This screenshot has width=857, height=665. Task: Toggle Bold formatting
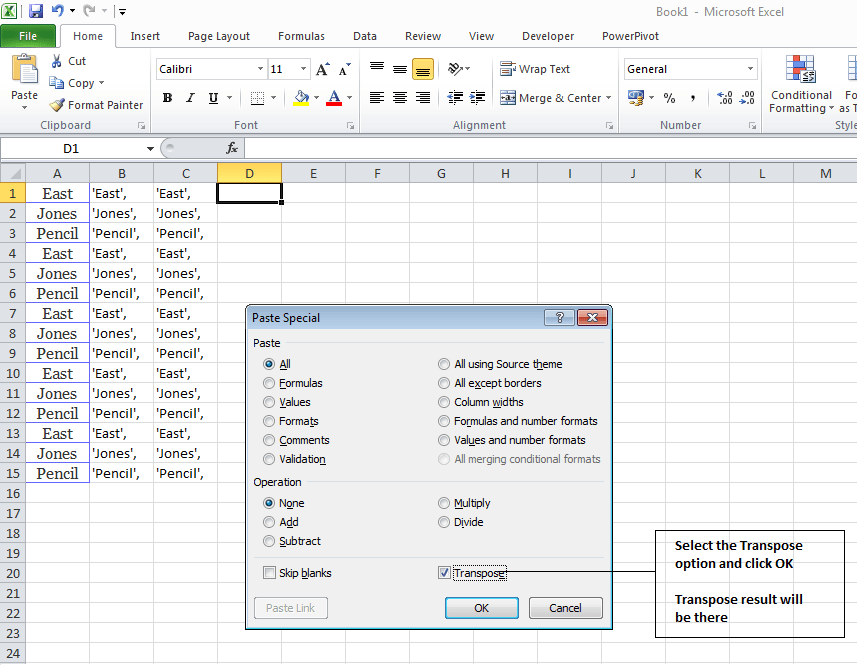click(167, 98)
